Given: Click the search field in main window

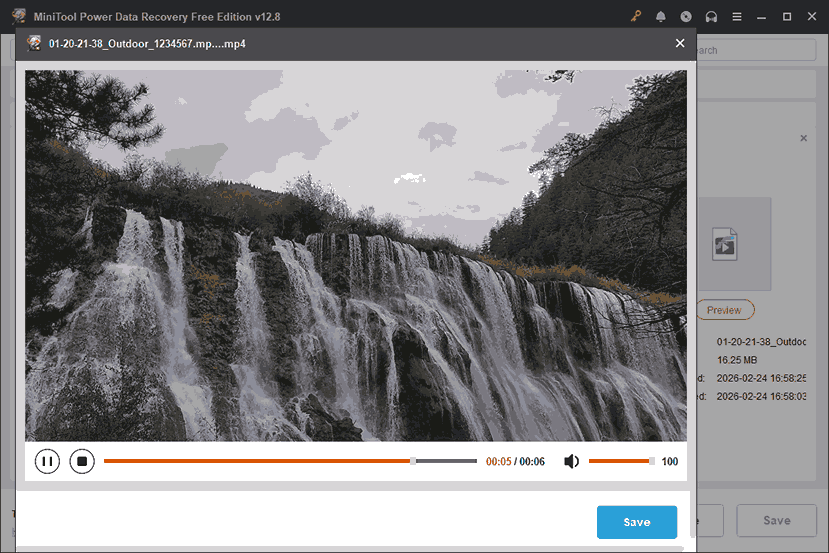Looking at the screenshot, I should point(756,50).
